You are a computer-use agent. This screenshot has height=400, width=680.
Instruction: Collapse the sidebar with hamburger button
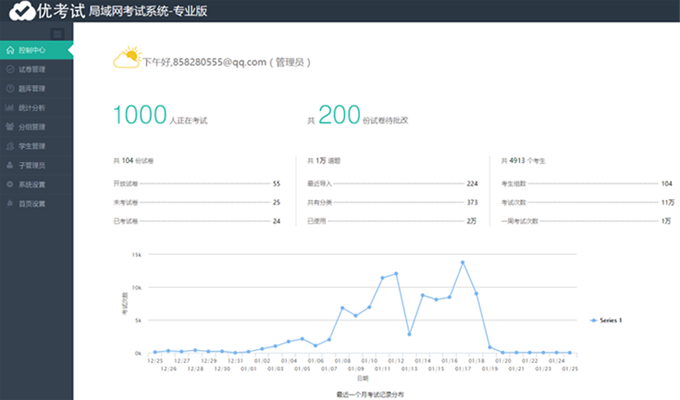click(58, 34)
